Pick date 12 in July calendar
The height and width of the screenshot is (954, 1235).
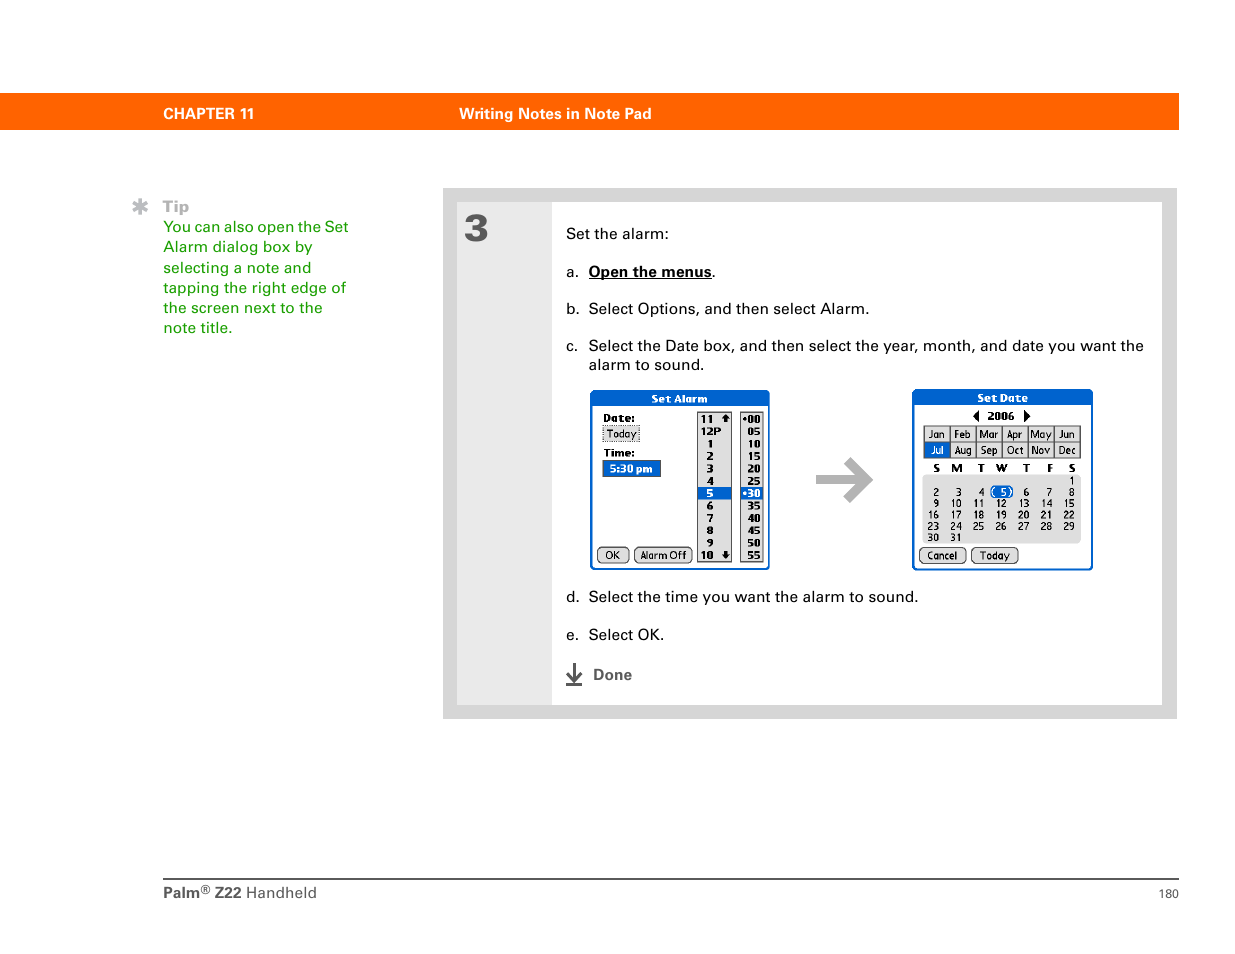coord(1001,504)
